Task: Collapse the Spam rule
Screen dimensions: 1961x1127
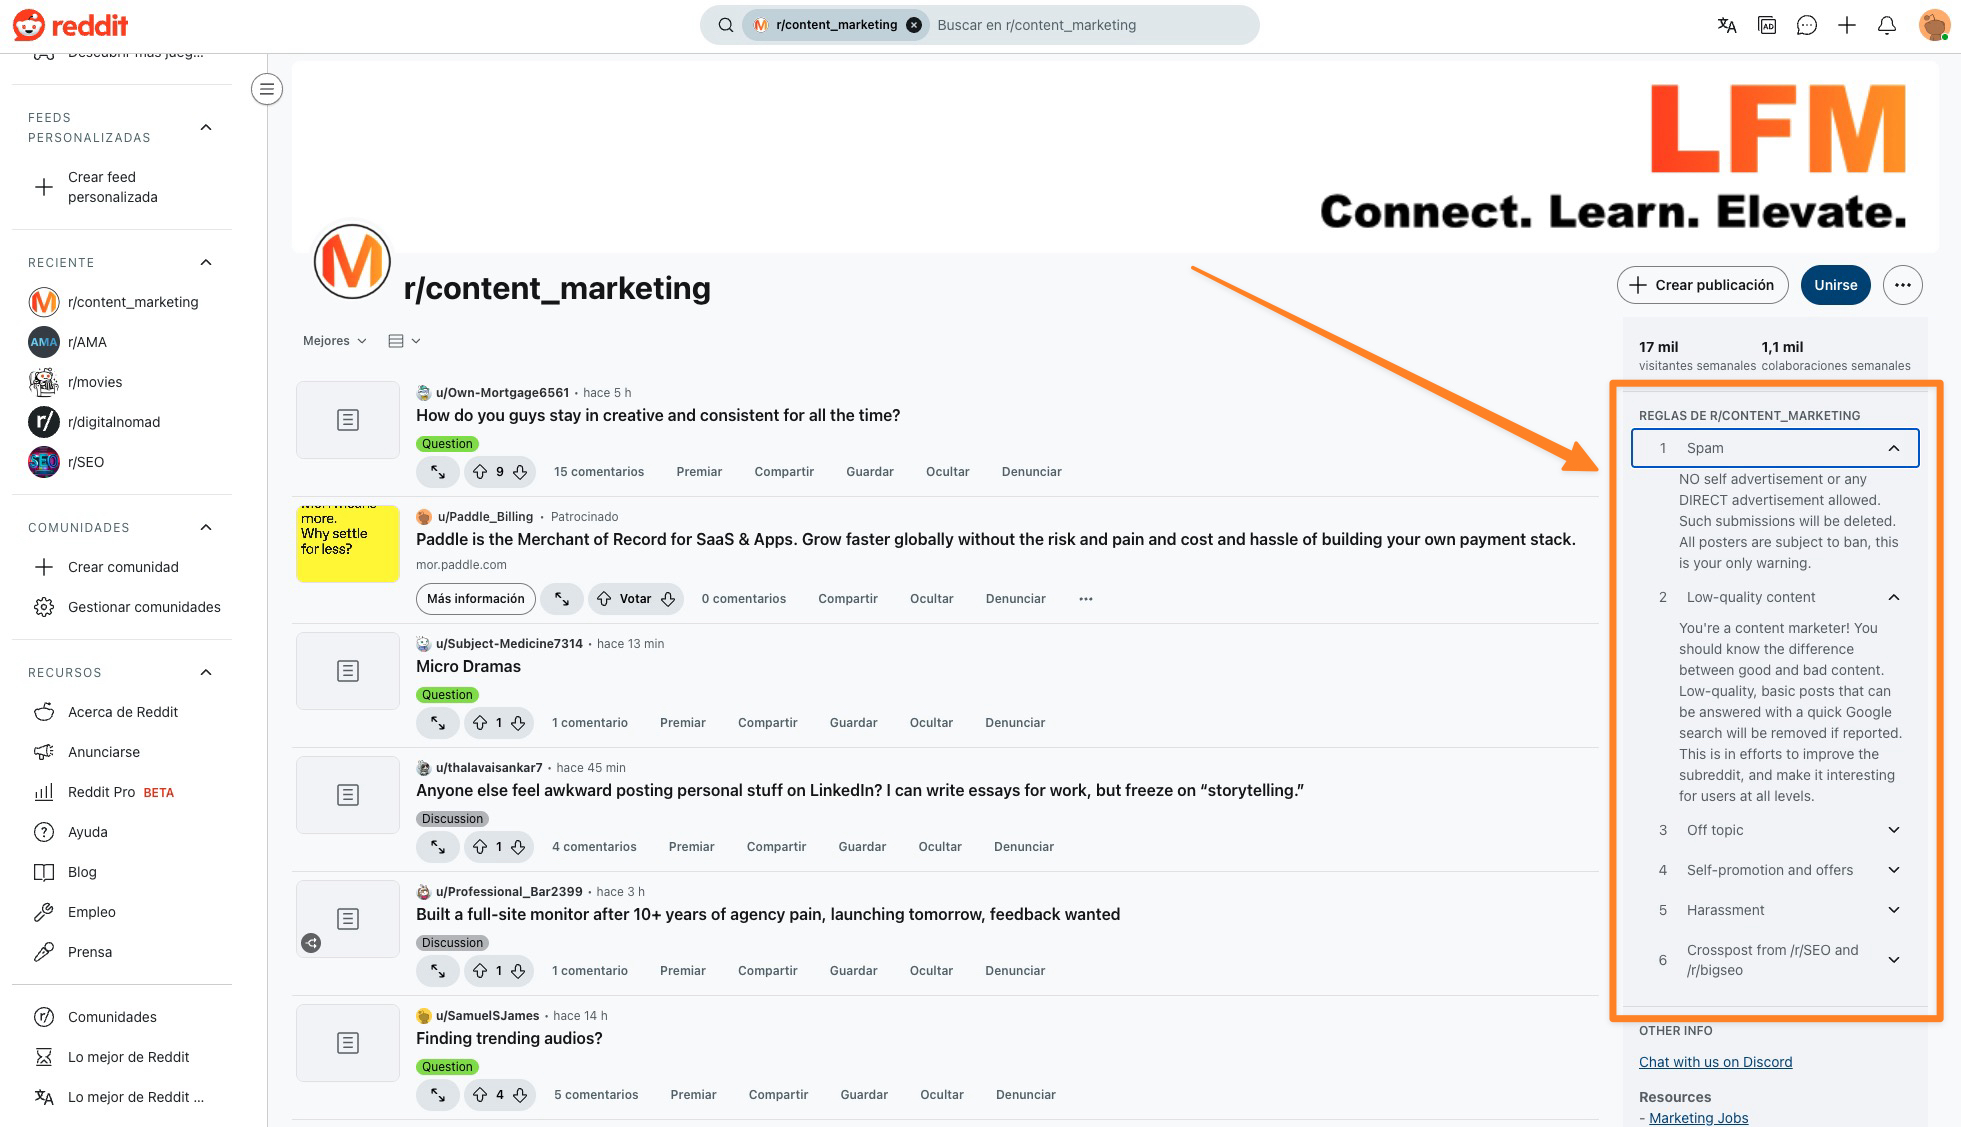Action: pyautogui.click(x=1893, y=448)
